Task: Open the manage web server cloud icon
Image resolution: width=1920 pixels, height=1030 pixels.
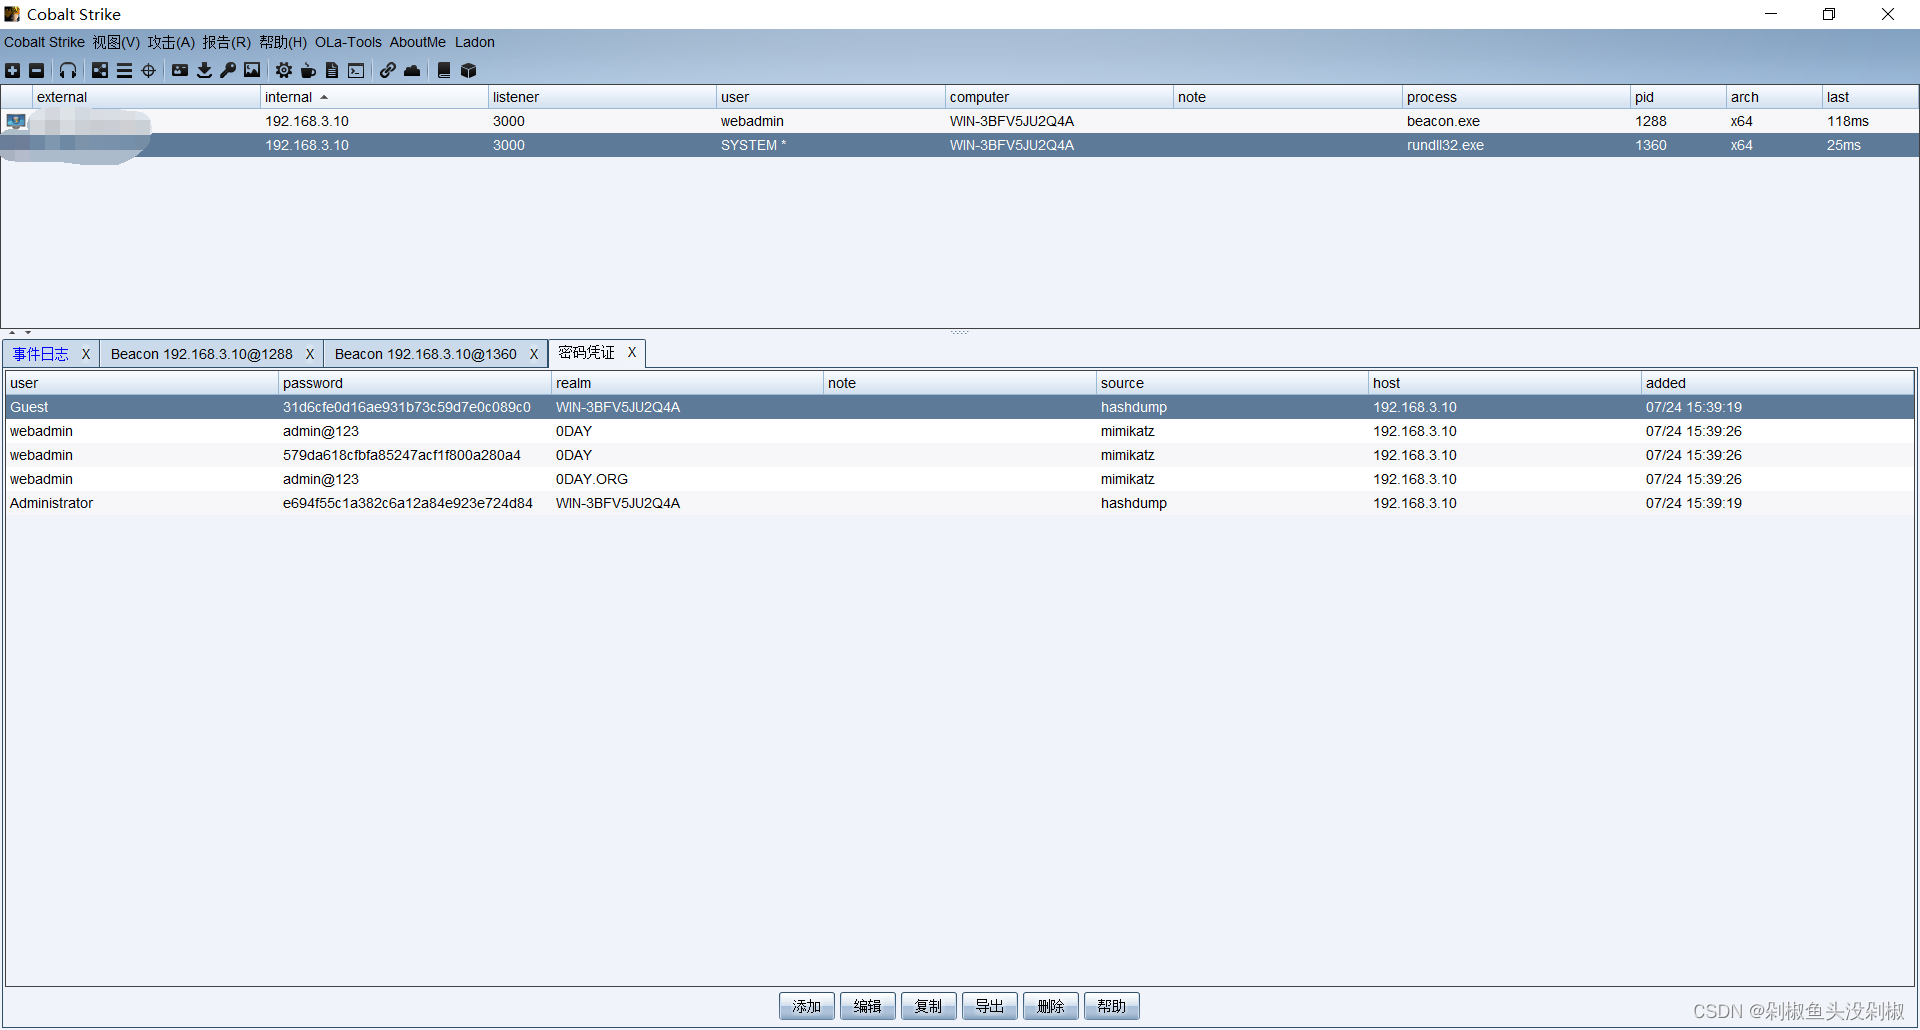Action: 412,70
